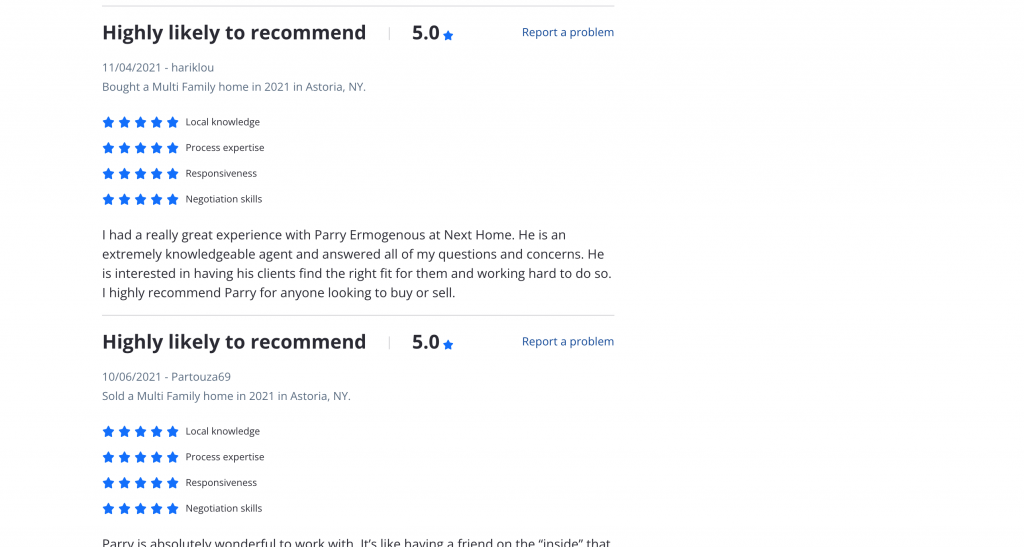This screenshot has width=1024, height=547.
Task: Click the fifth star of Process expertise in hariklou's review
Action: pyautogui.click(x=173, y=148)
